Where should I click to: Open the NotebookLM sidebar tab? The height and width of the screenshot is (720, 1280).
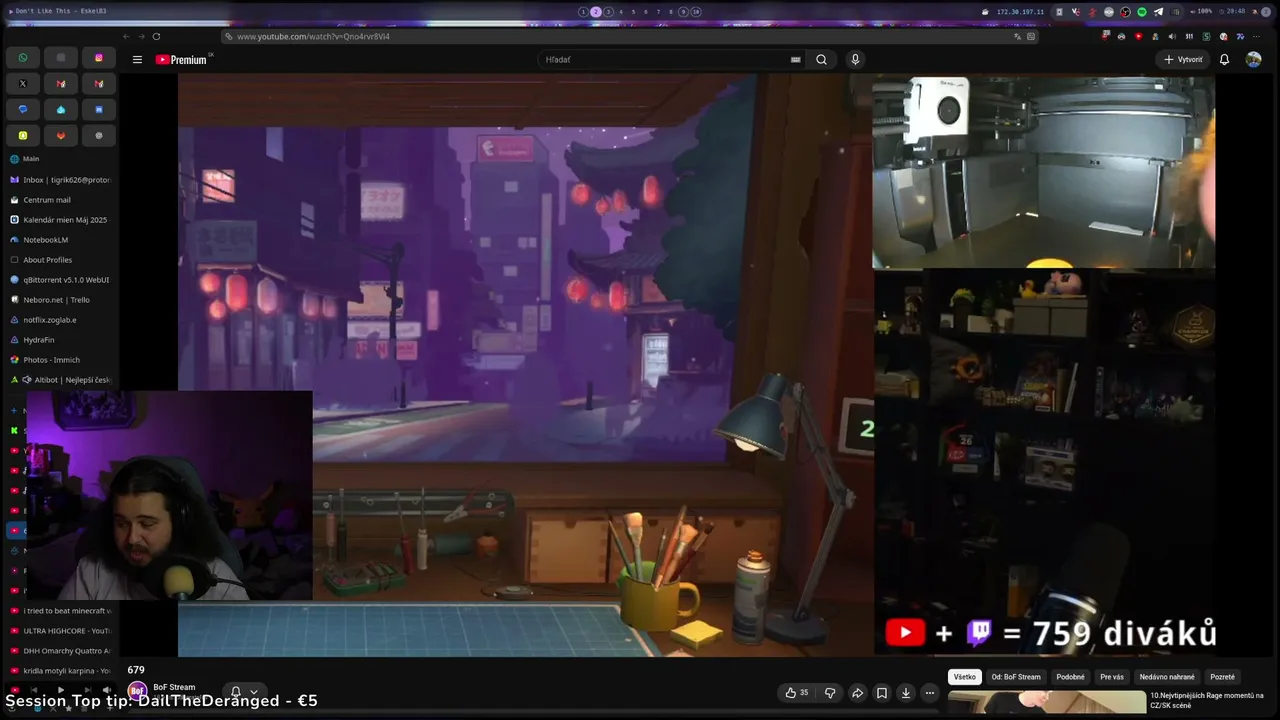(x=61, y=240)
